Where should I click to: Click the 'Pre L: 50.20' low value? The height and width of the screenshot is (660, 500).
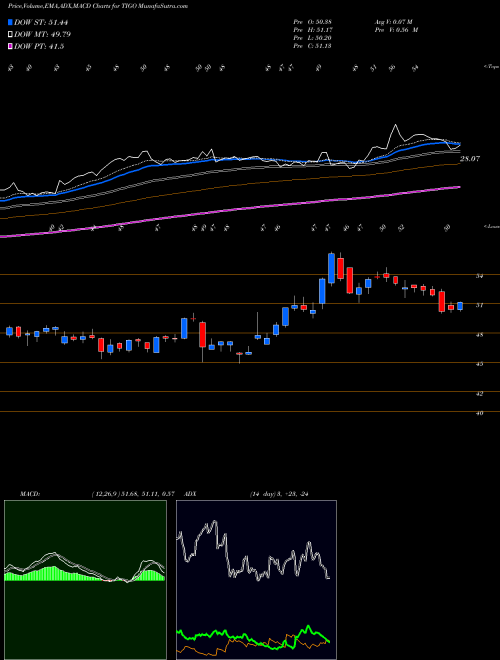click(x=313, y=38)
